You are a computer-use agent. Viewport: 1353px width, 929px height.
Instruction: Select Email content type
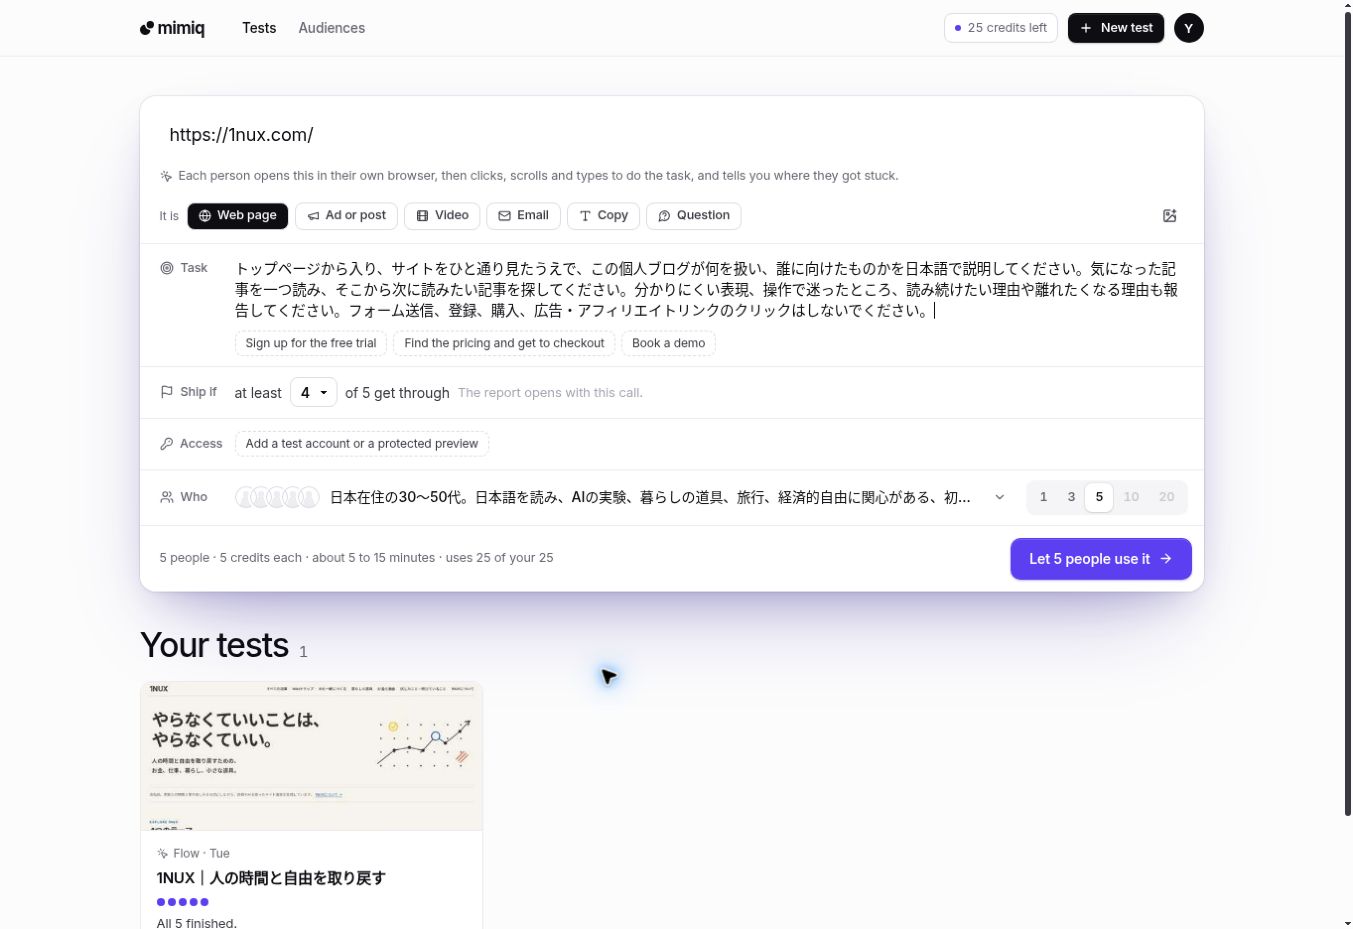point(523,216)
